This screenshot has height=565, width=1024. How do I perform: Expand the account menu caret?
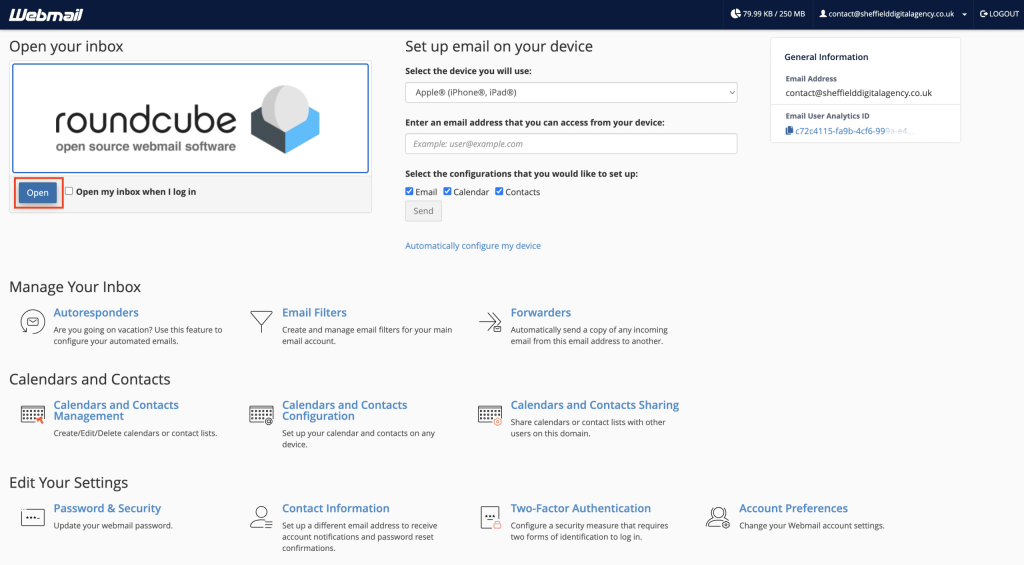click(x=965, y=14)
